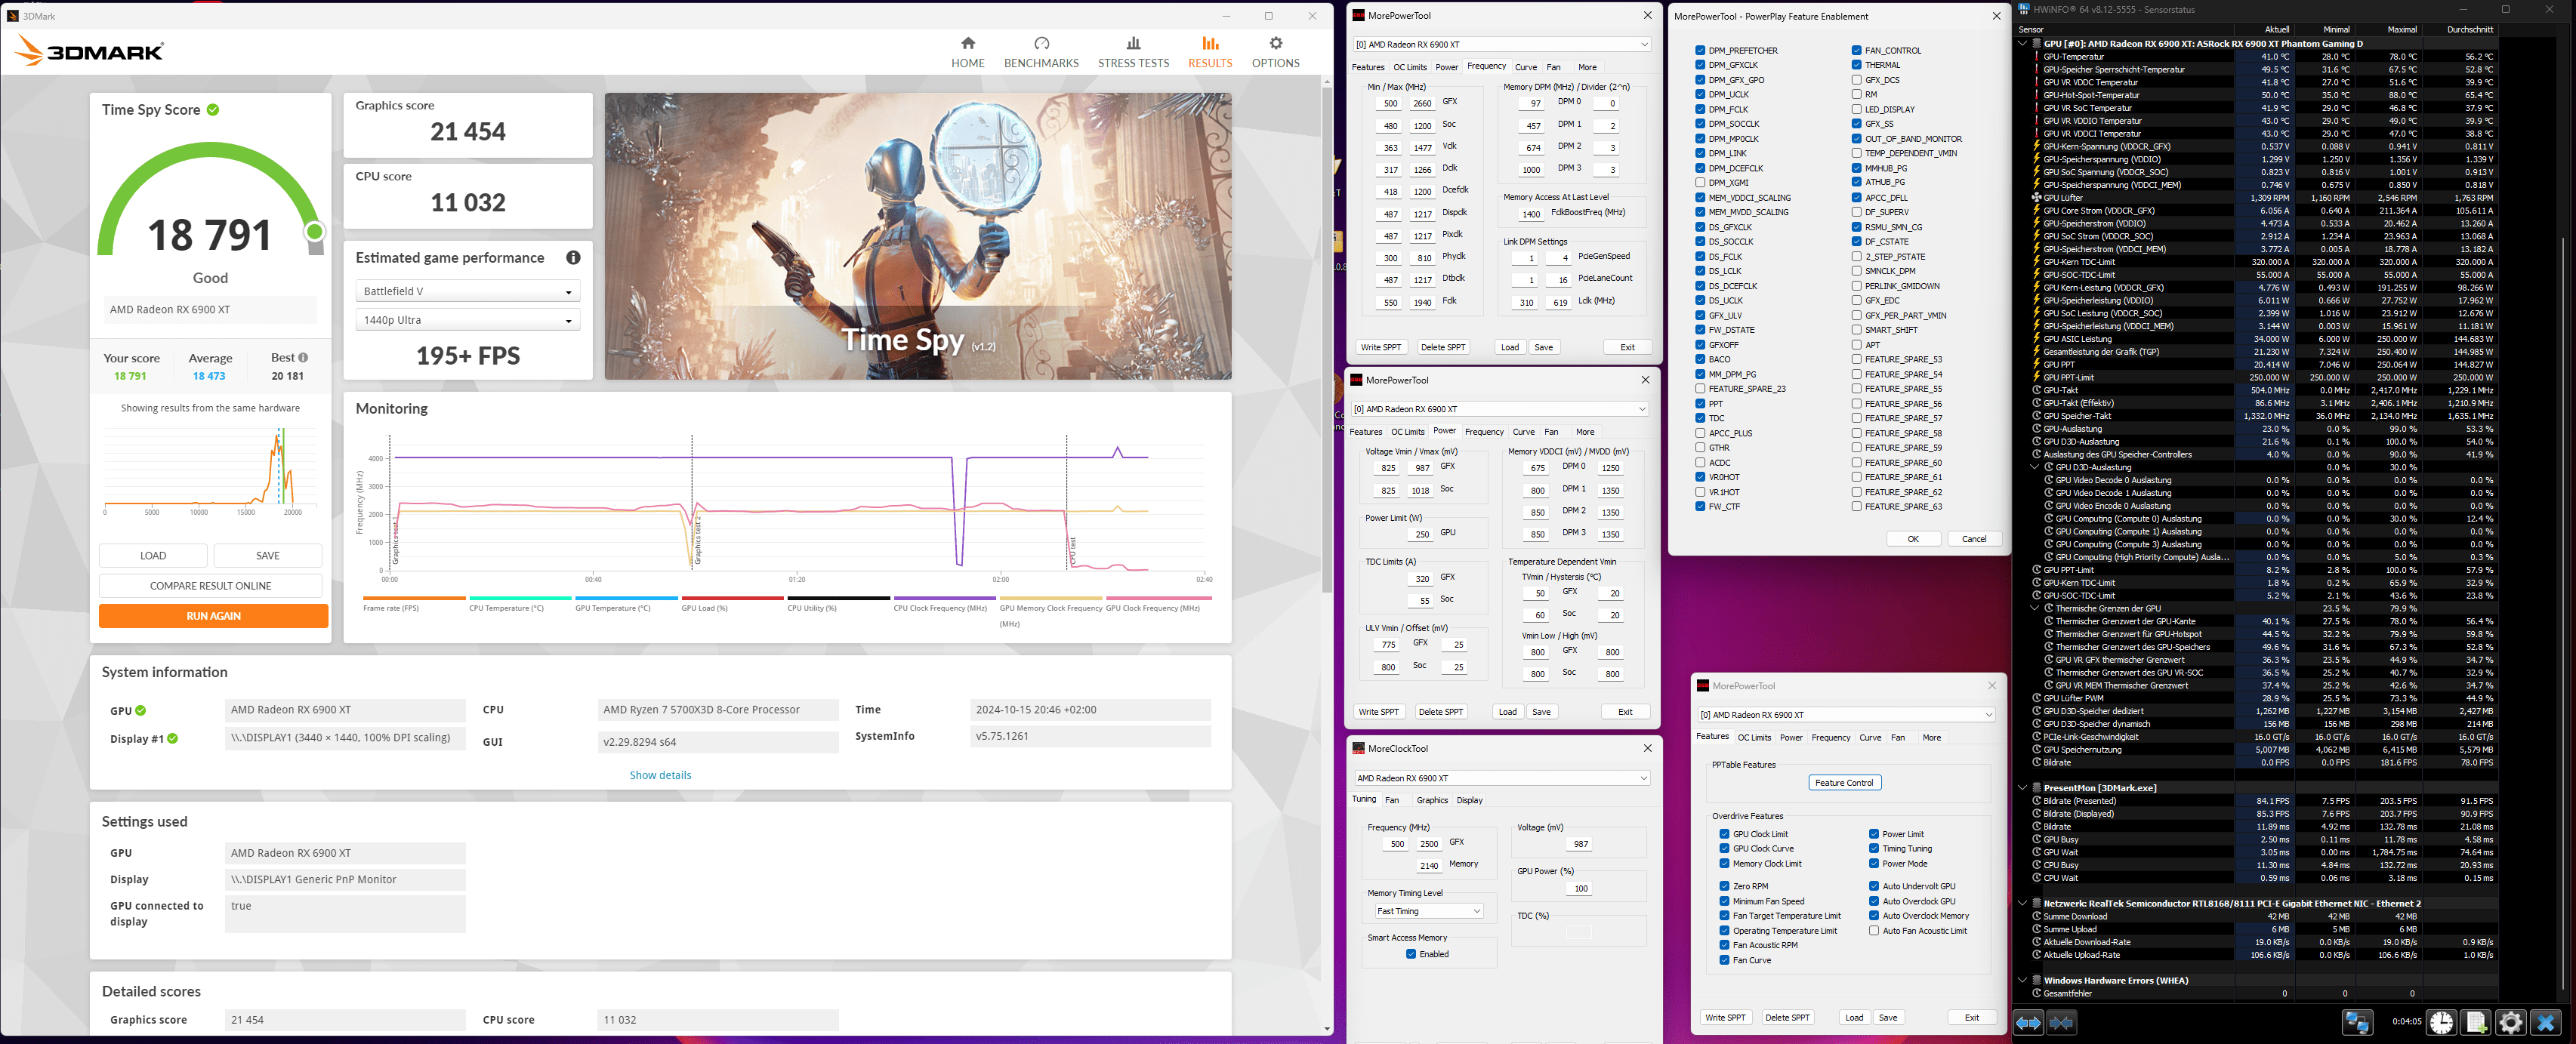The height and width of the screenshot is (1044, 2576).
Task: Click the Monitoring chart timeline at 01:20
Action: point(796,579)
